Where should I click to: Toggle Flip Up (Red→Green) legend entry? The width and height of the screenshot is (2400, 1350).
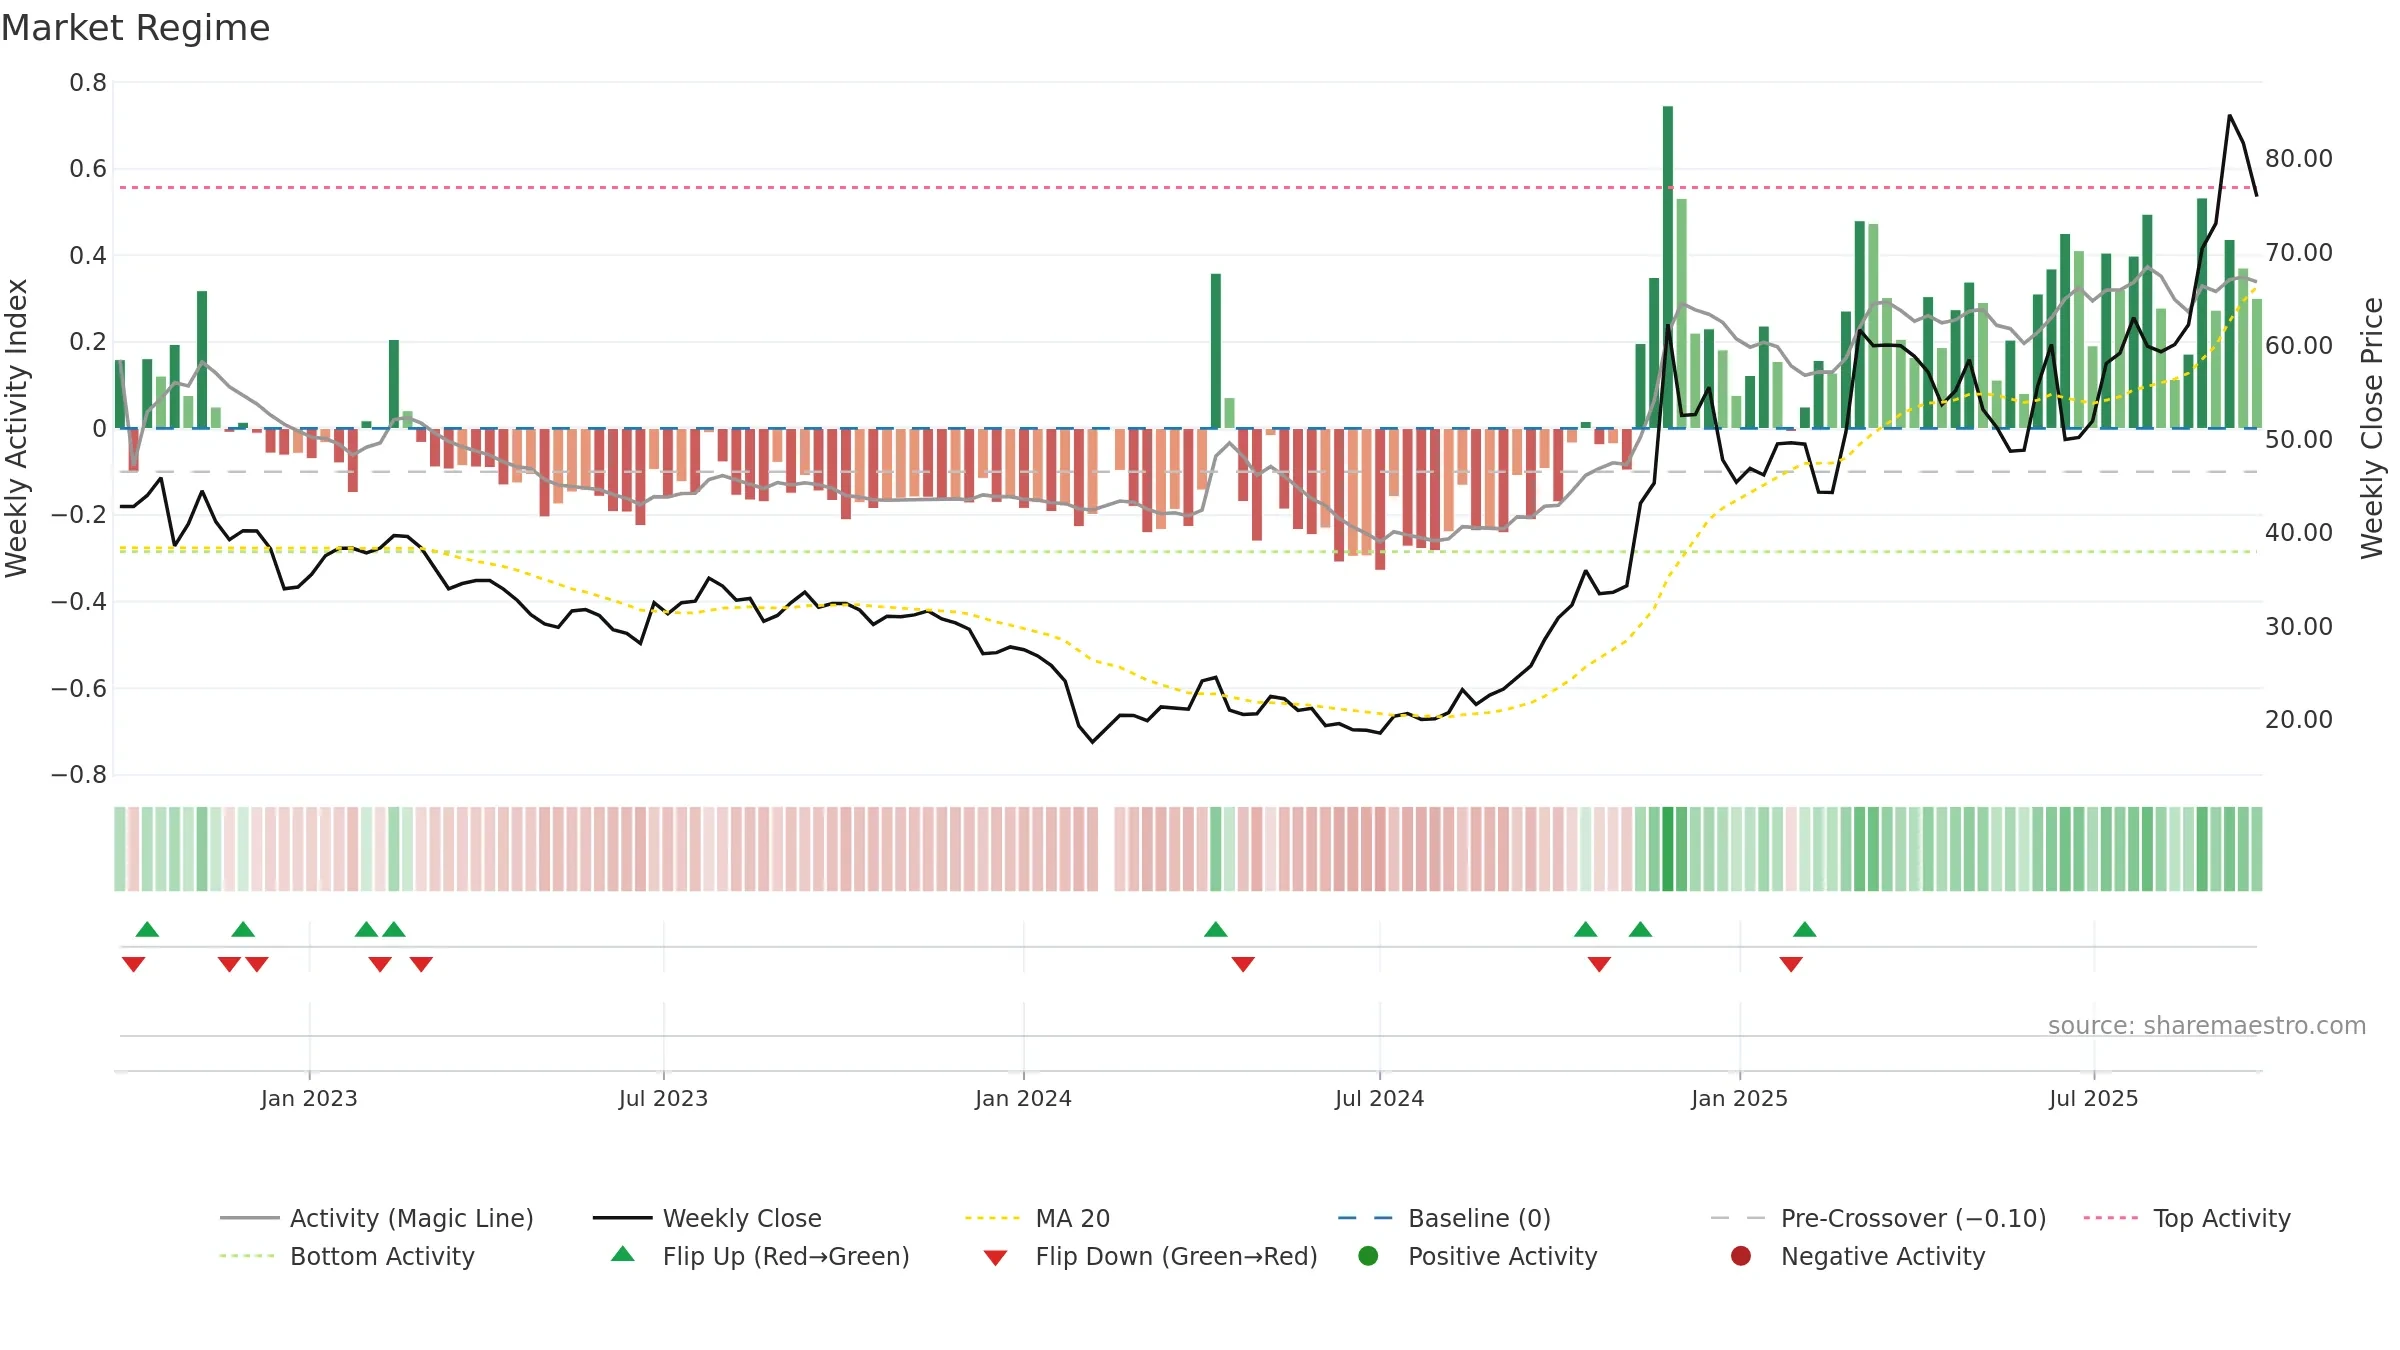[760, 1256]
